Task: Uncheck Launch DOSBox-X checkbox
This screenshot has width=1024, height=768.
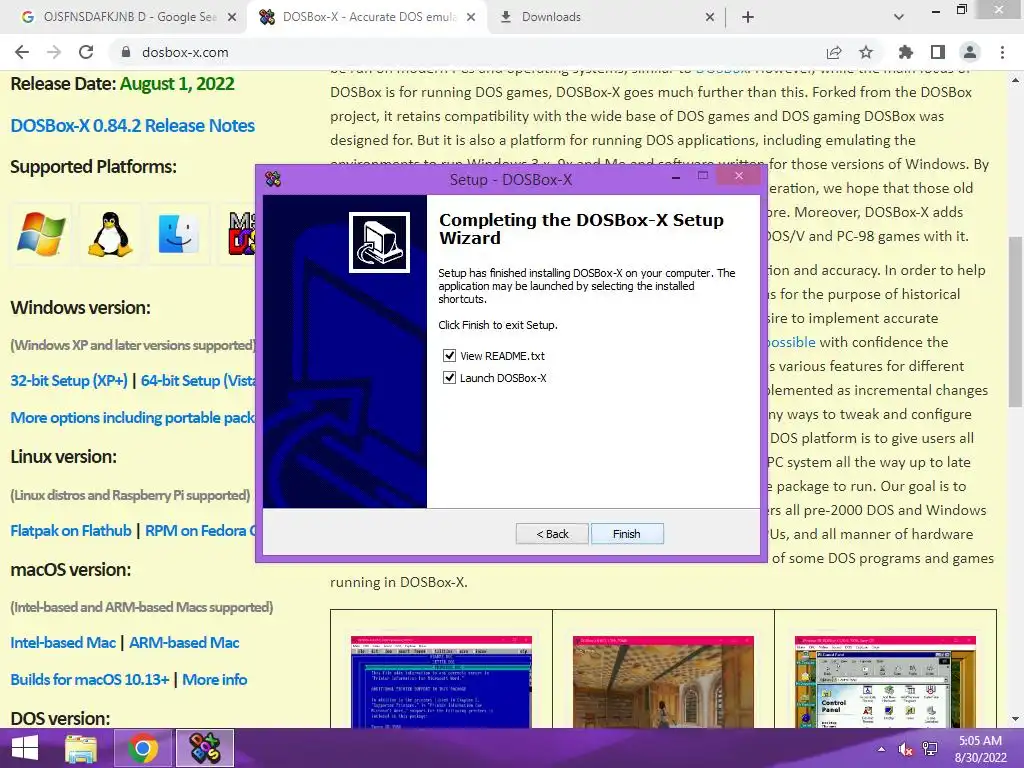Action: point(449,377)
